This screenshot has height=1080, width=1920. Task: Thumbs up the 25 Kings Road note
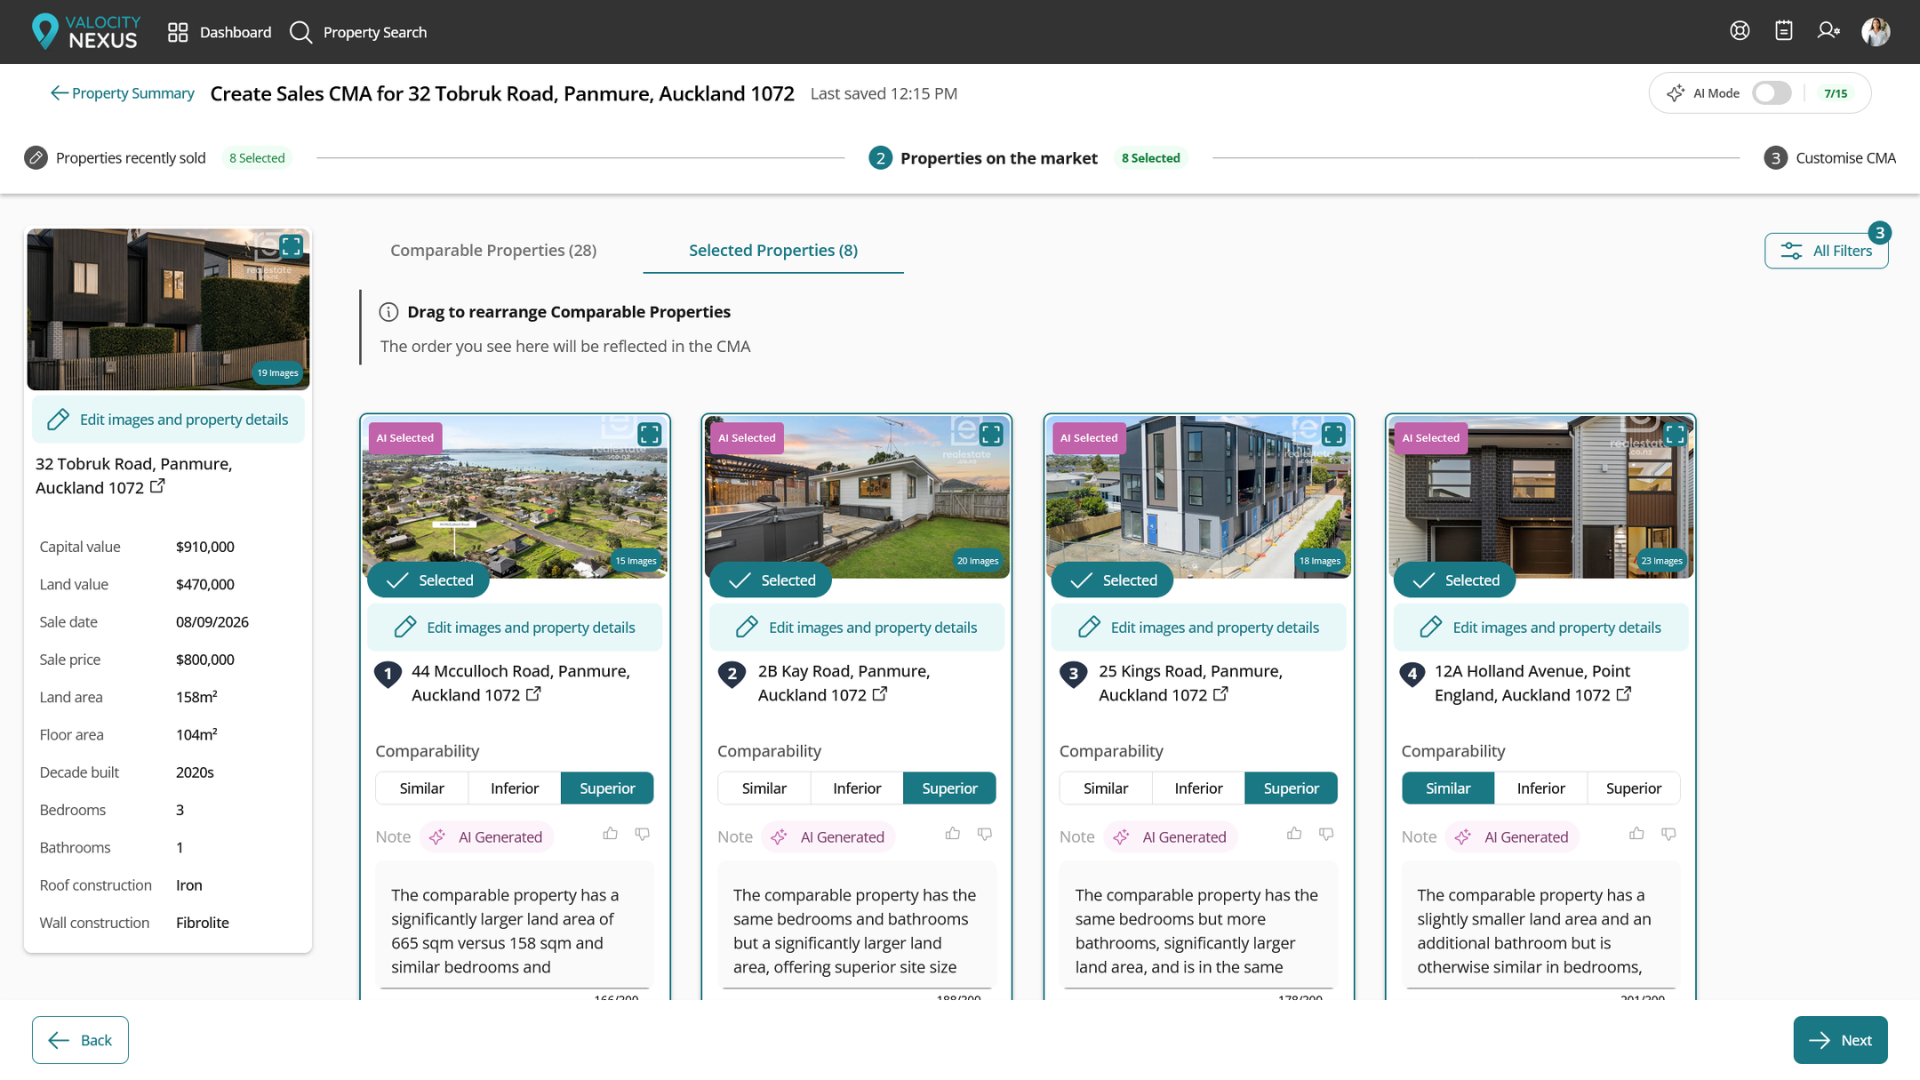point(1294,834)
